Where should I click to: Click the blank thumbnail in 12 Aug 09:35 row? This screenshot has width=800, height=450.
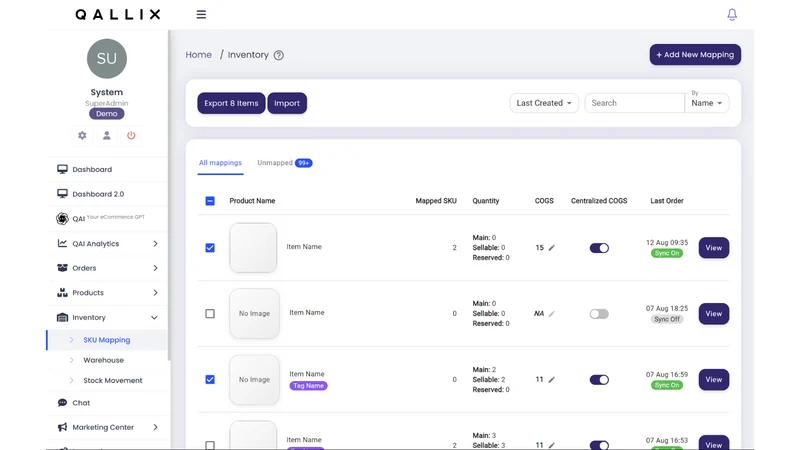pyautogui.click(x=253, y=247)
